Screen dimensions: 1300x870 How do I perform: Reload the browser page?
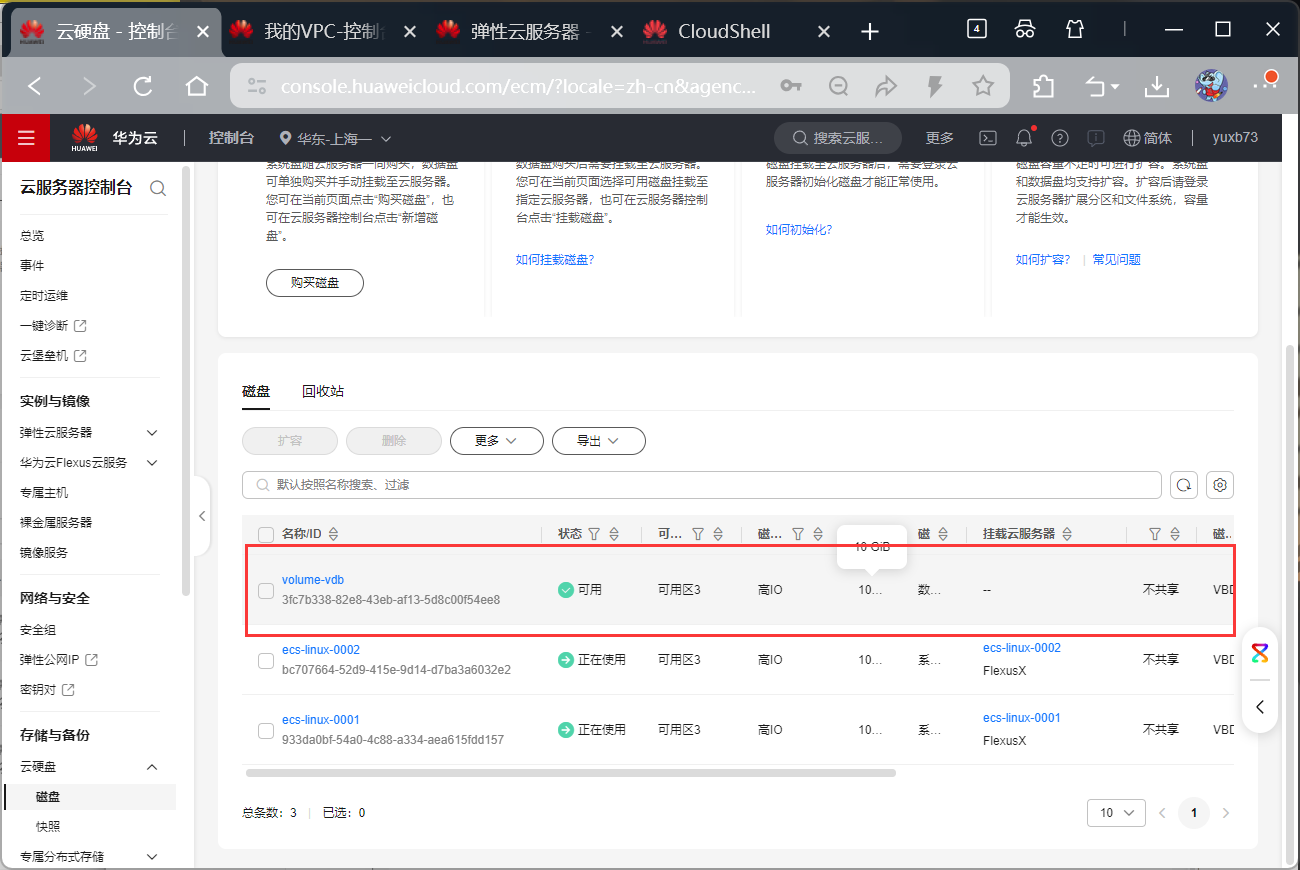coord(143,87)
